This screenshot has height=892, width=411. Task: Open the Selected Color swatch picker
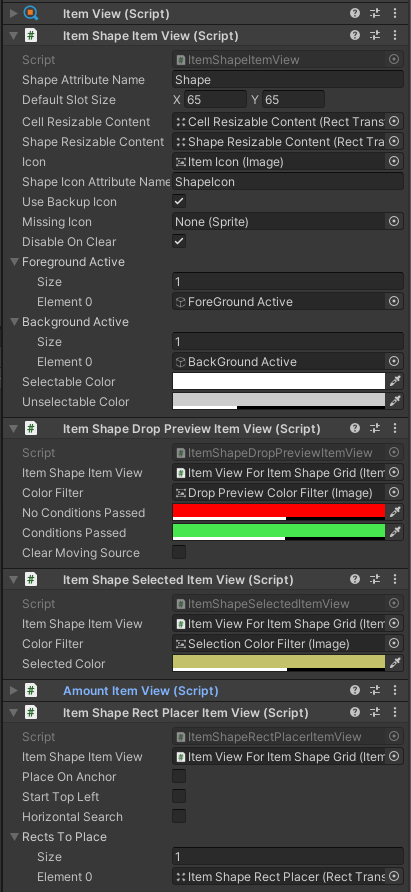coord(279,663)
